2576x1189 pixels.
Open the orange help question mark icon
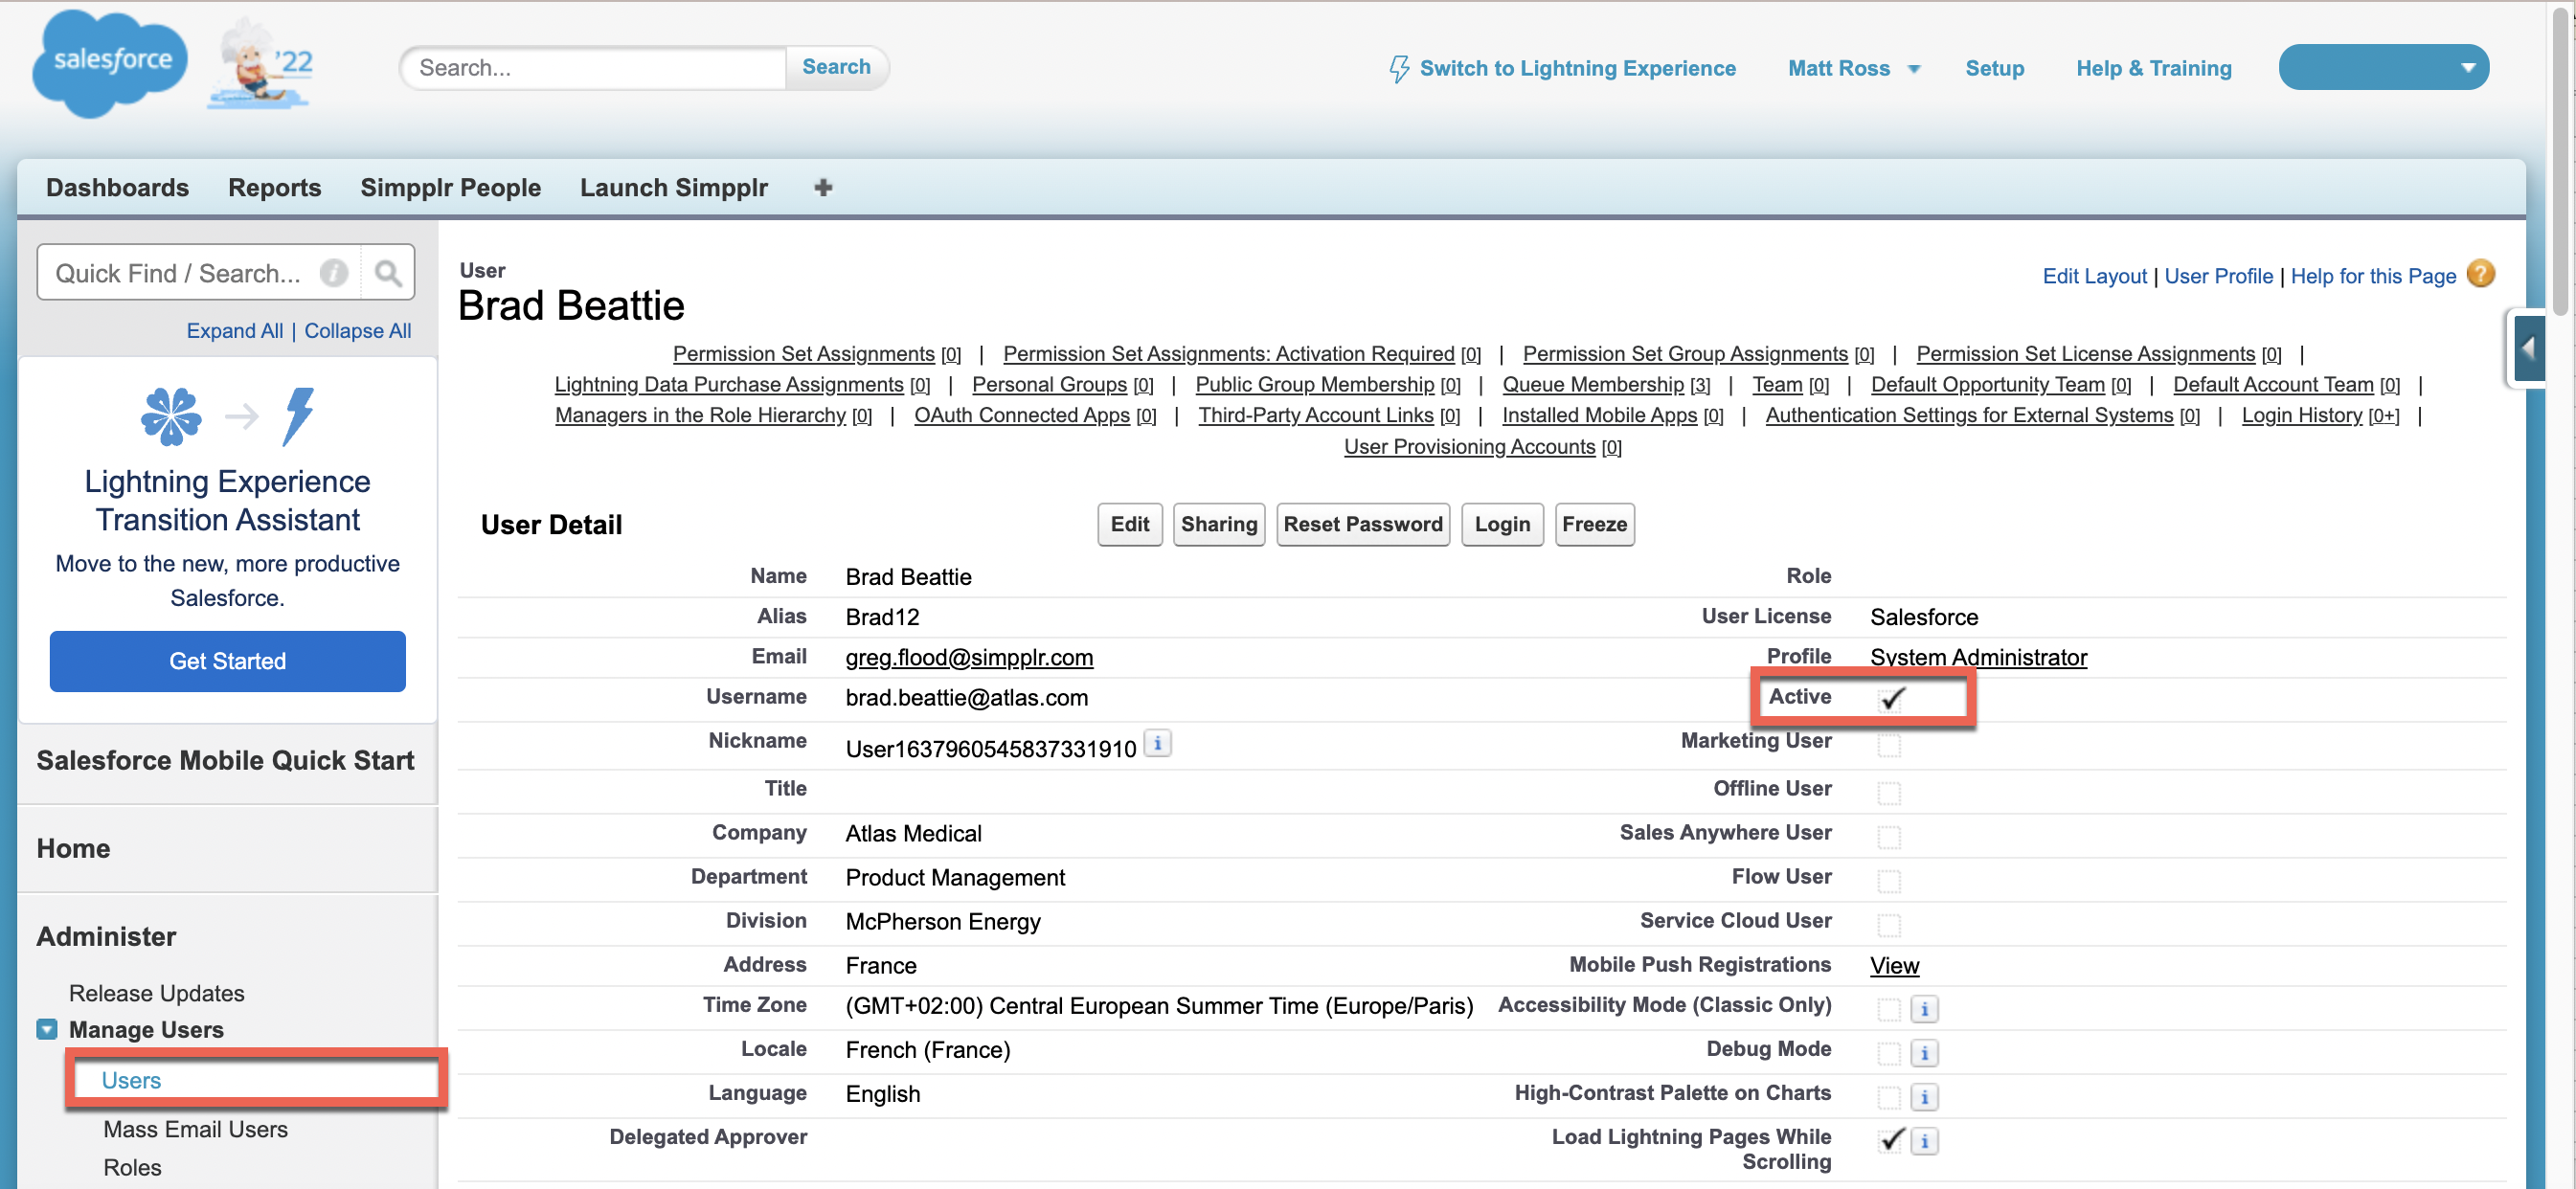2482,274
